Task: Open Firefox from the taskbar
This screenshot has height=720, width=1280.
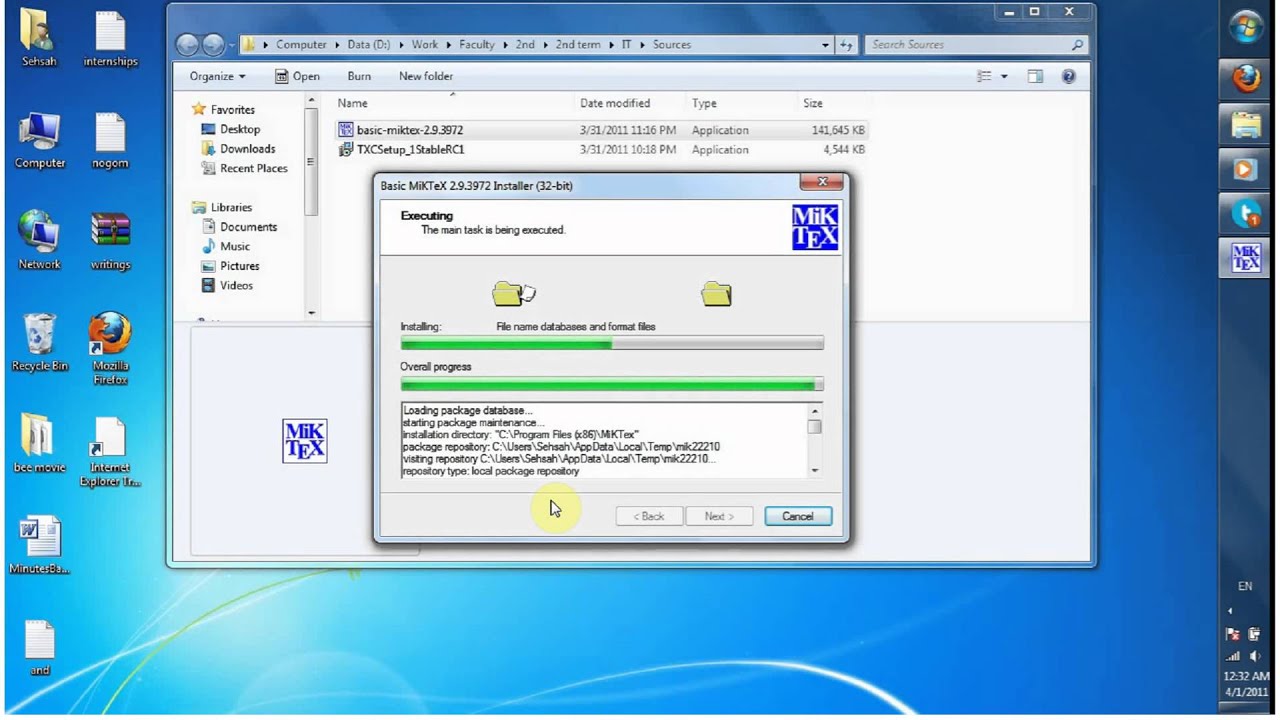Action: coord(1245,78)
